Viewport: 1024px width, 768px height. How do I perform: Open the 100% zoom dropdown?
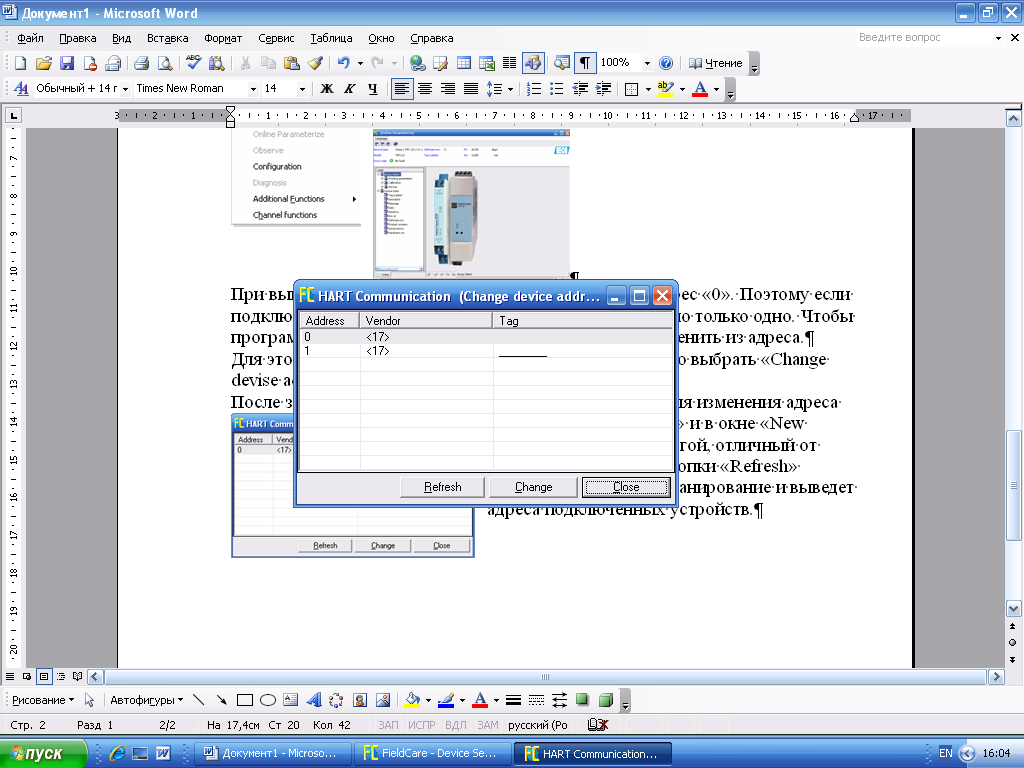click(647, 63)
